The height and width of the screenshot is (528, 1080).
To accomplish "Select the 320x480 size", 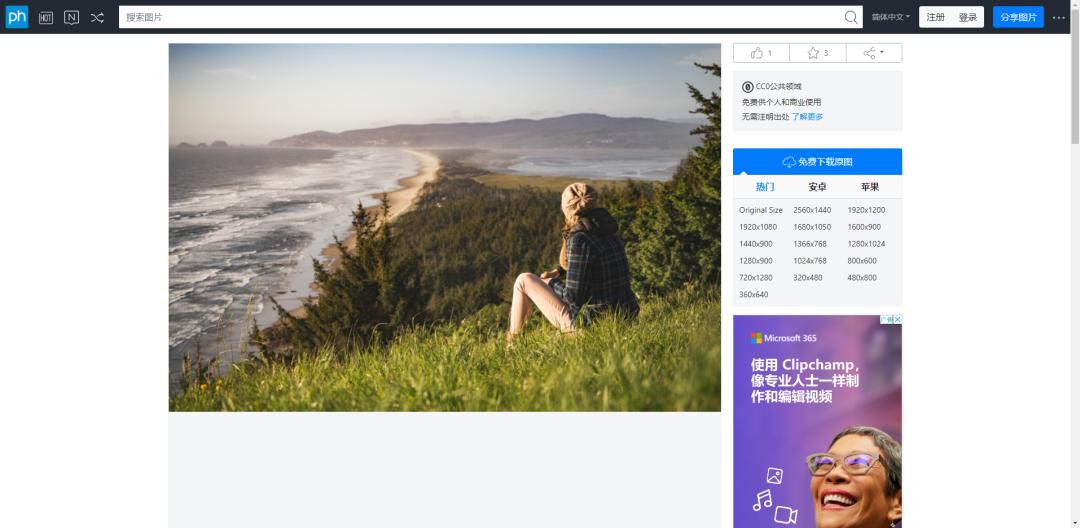I will [808, 277].
